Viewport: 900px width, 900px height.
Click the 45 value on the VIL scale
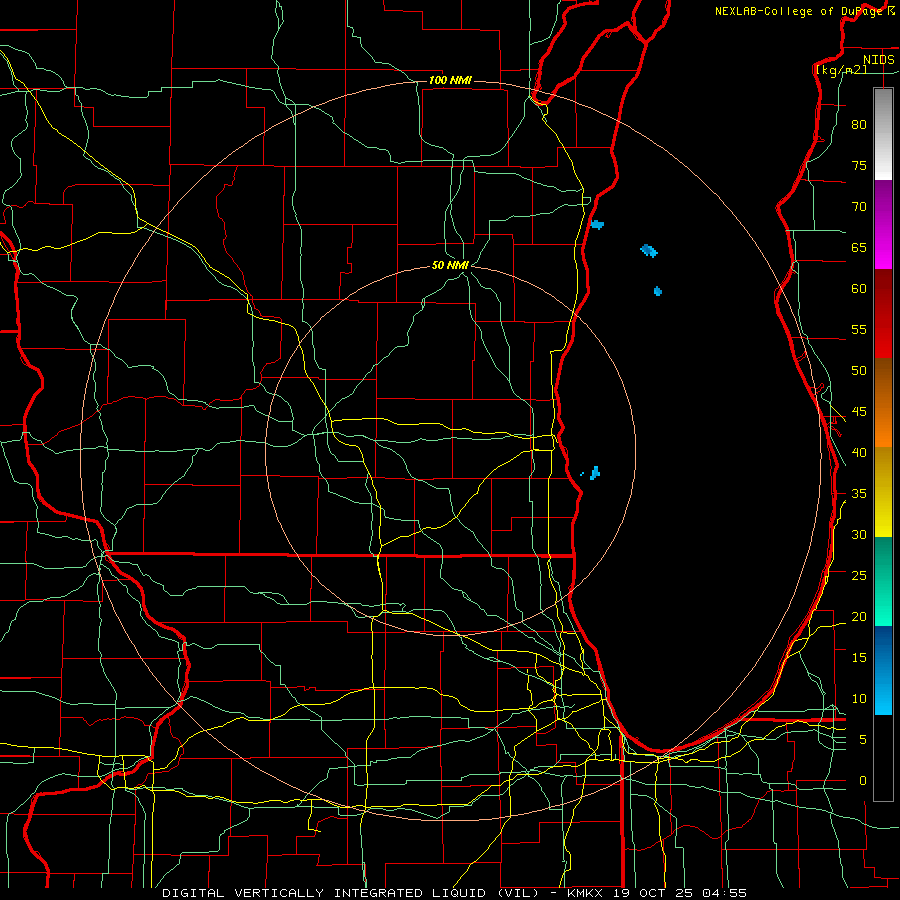pos(859,412)
